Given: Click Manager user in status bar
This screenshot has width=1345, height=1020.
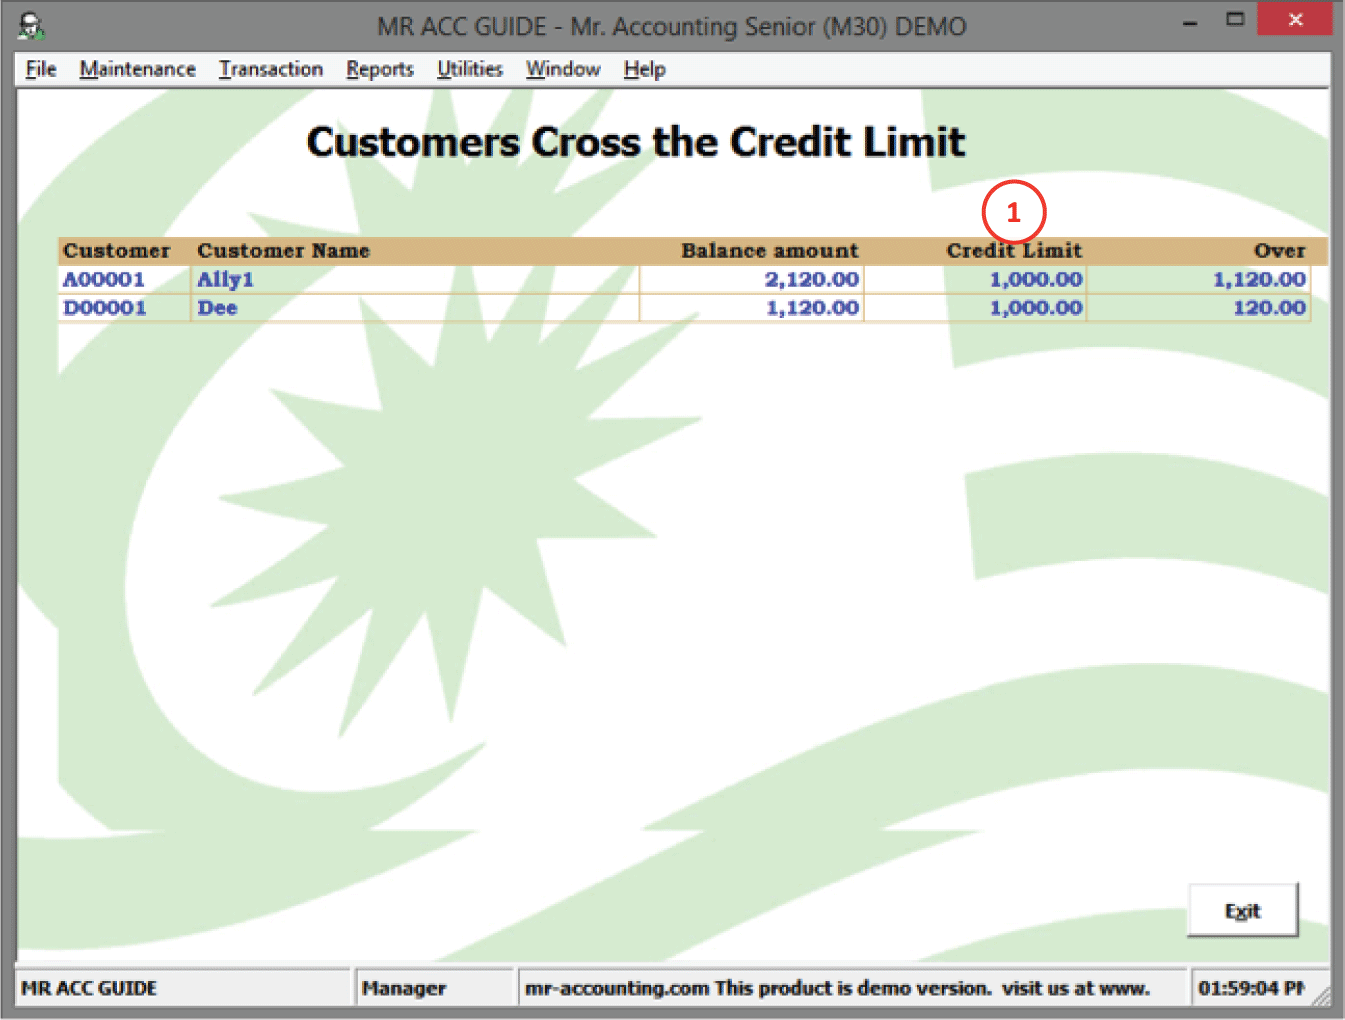Looking at the screenshot, I should coord(404,988).
